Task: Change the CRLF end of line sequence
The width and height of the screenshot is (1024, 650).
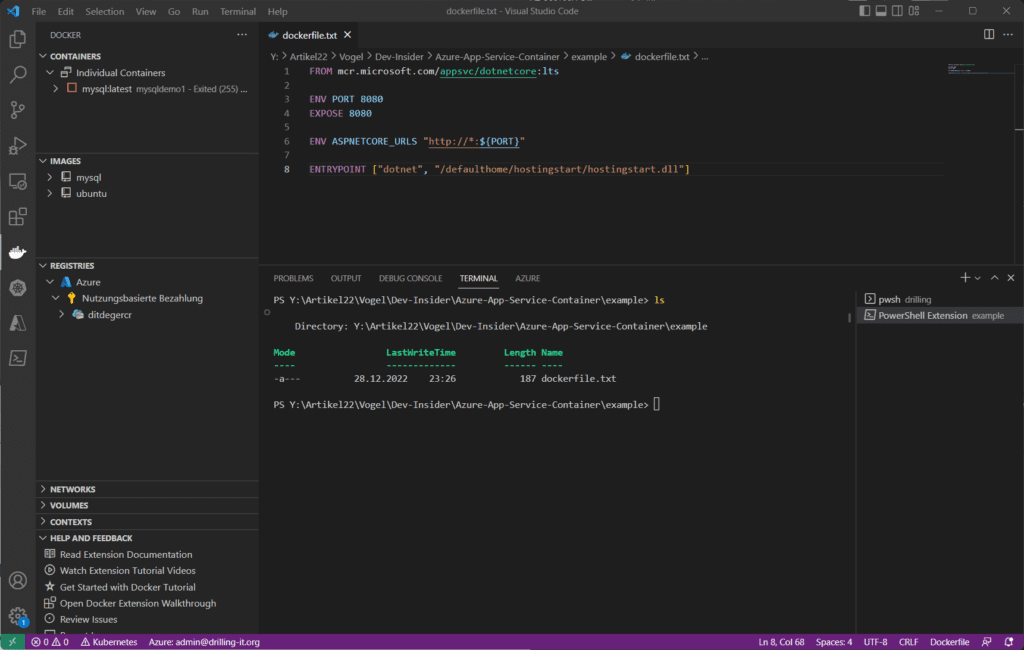Action: click(x=908, y=642)
